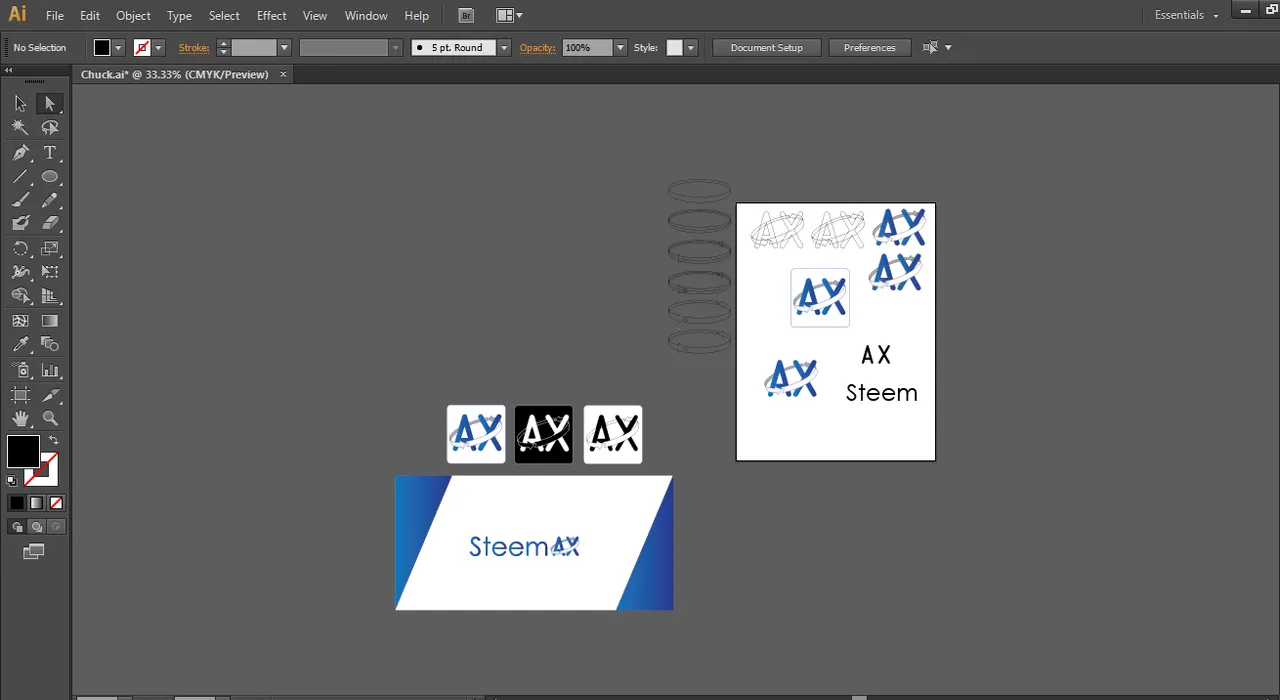Select the Eyedropper tool

tap(20, 345)
